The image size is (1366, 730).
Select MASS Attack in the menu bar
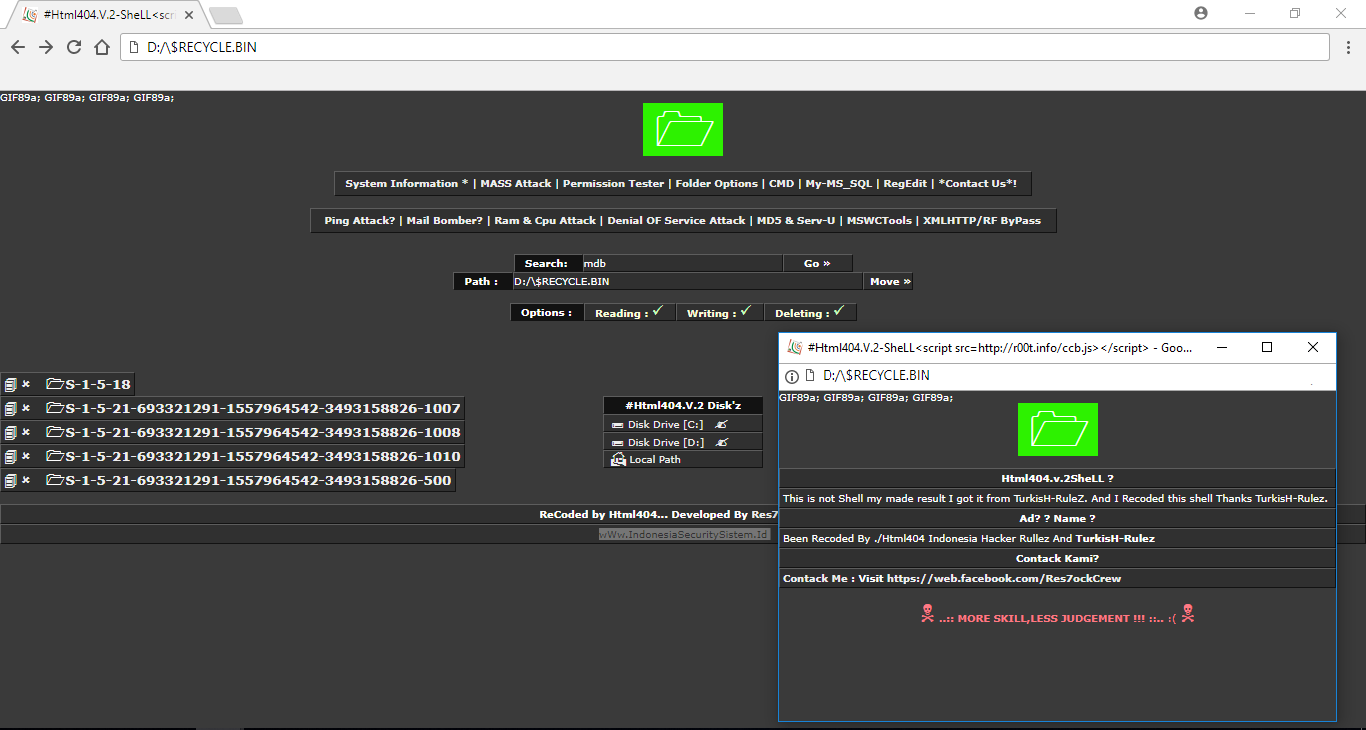tap(516, 184)
